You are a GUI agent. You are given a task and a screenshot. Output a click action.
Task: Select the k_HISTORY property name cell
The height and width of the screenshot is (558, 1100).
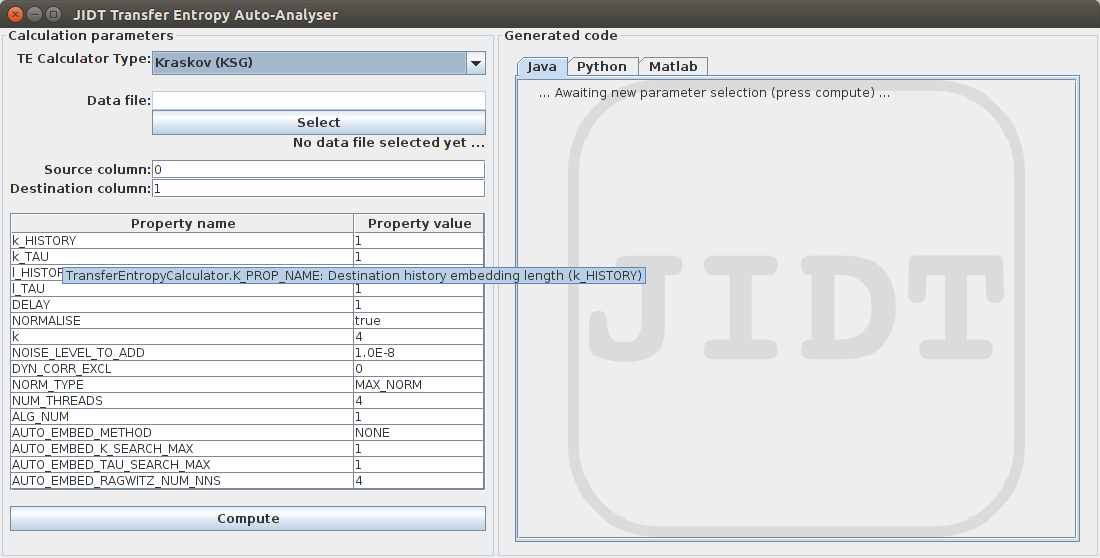(x=182, y=241)
